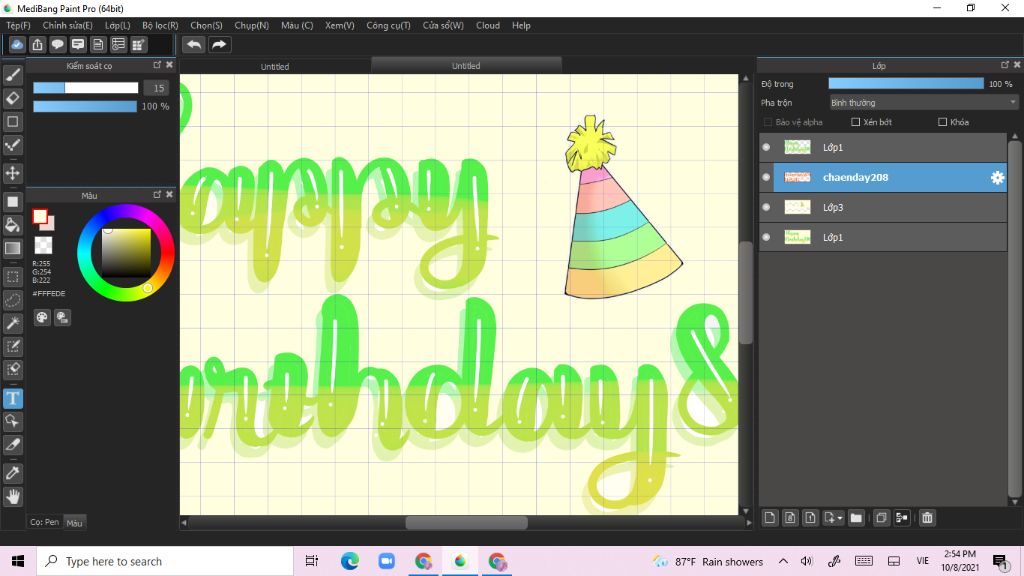Screen dimensions: 1024x576
Task: Select the Select Pen tool
Action: [x=12, y=346]
